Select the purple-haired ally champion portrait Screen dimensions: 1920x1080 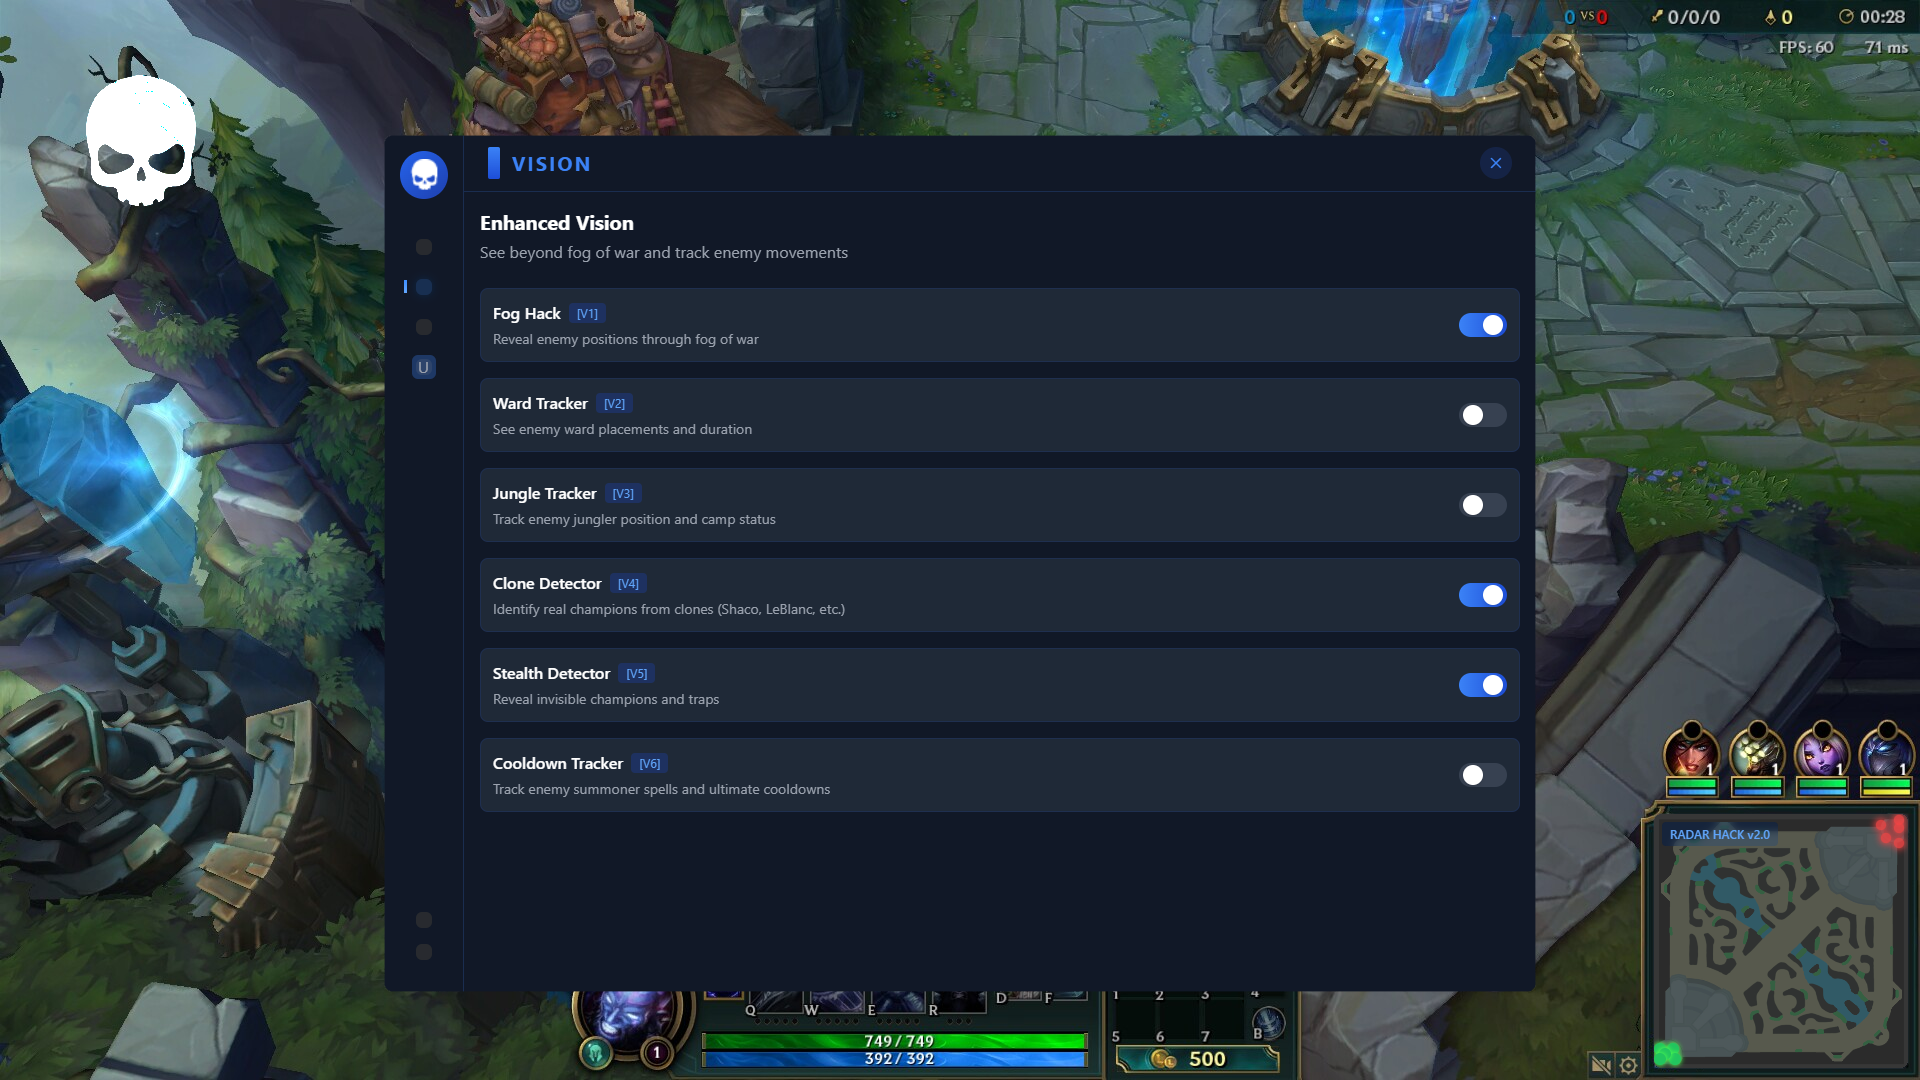(1821, 752)
